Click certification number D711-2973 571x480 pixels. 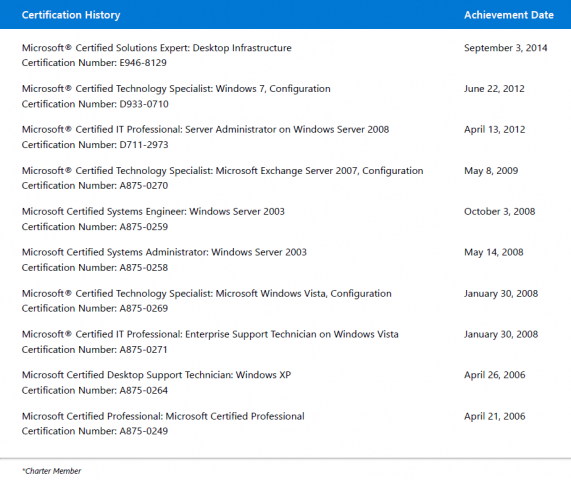pyautogui.click(x=95, y=145)
